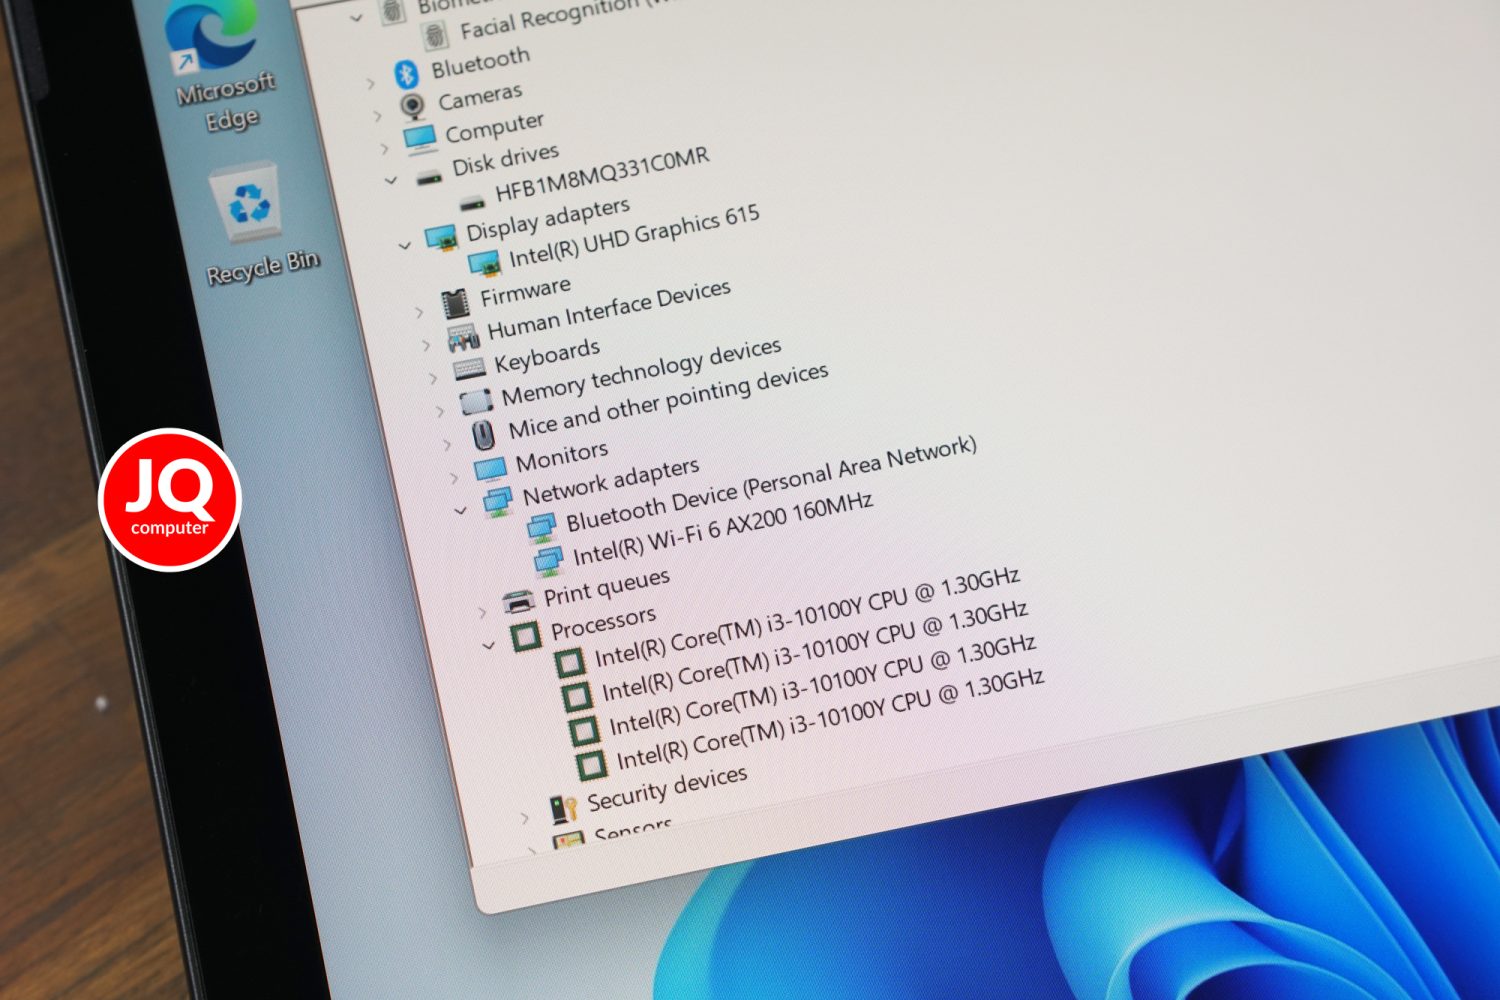Viewport: 1500px width, 1000px height.
Task: Select the Keyboards category icon
Action: [x=470, y=370]
